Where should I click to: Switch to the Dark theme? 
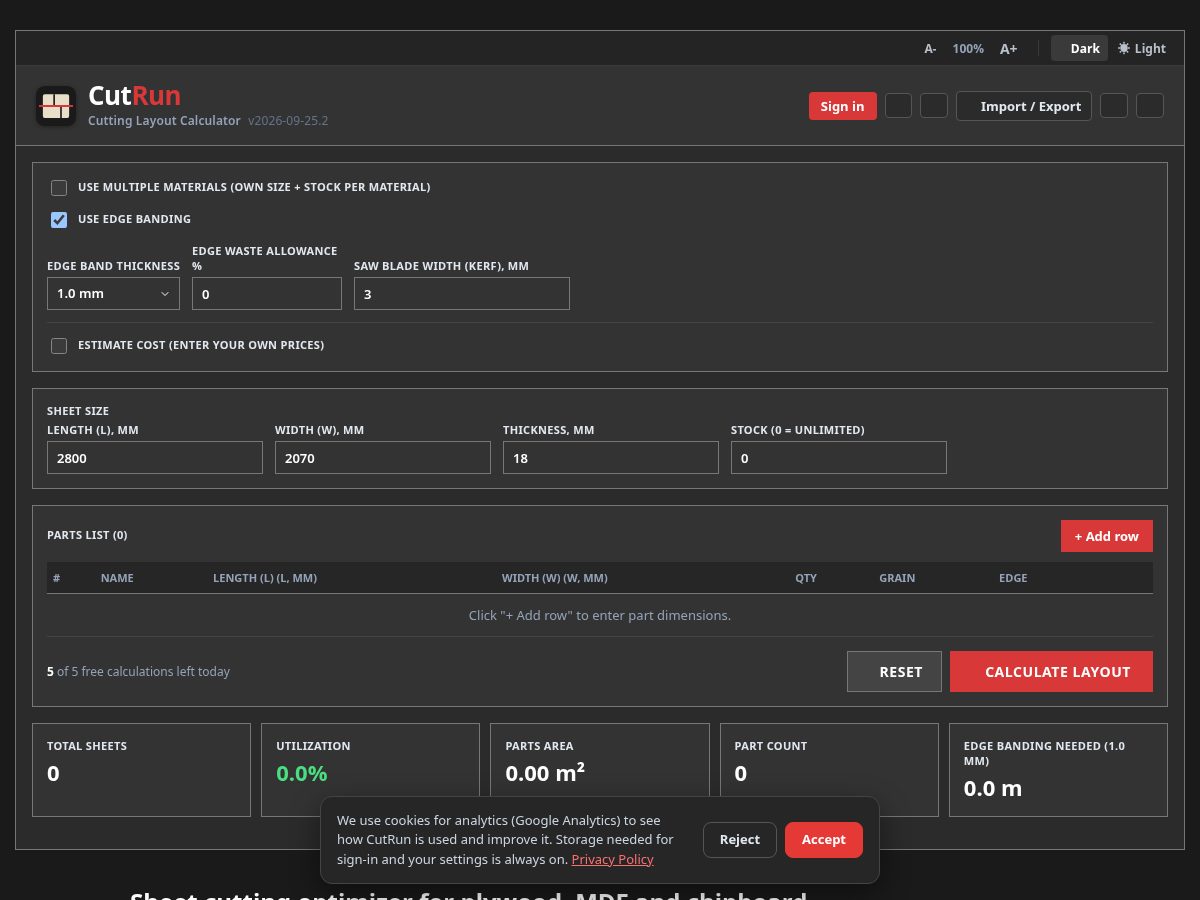coord(1079,48)
